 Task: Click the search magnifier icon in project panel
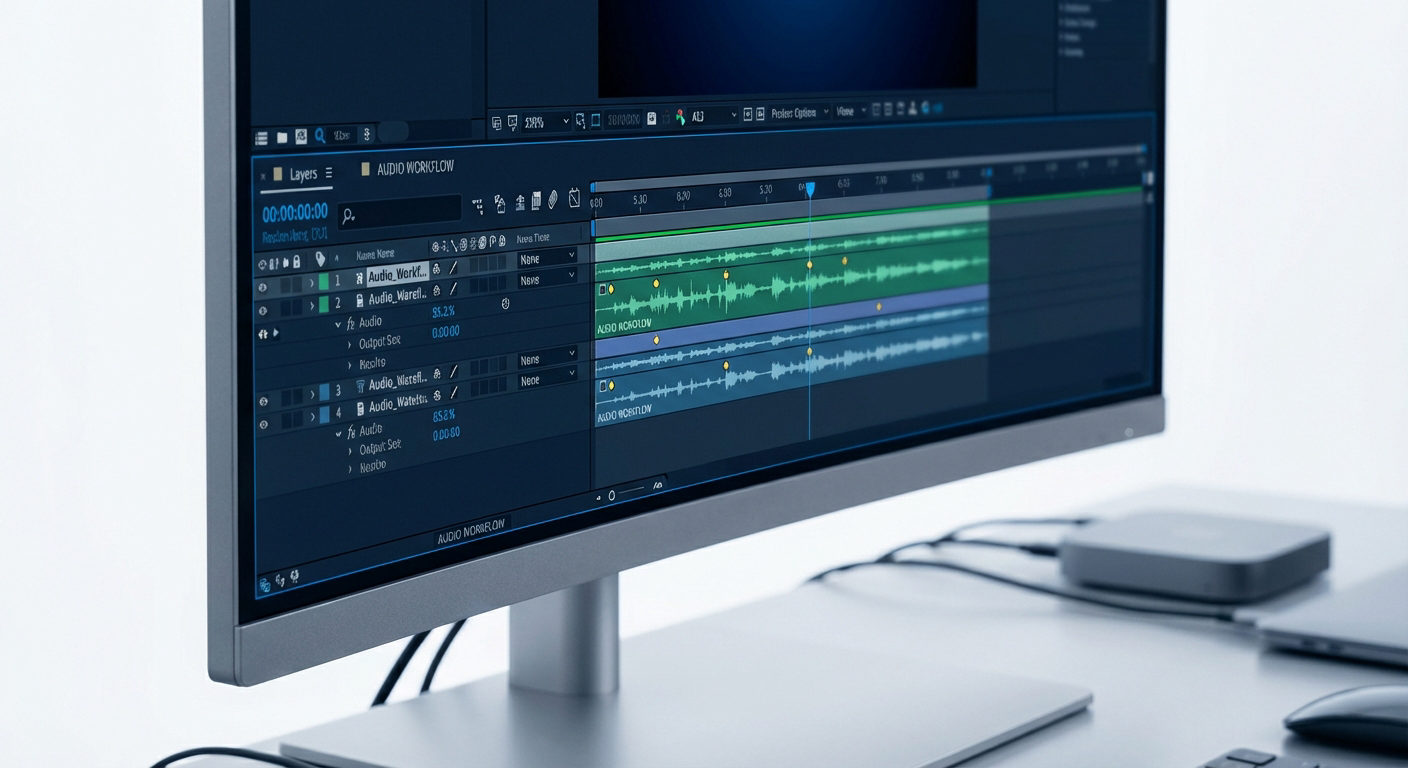pos(320,136)
